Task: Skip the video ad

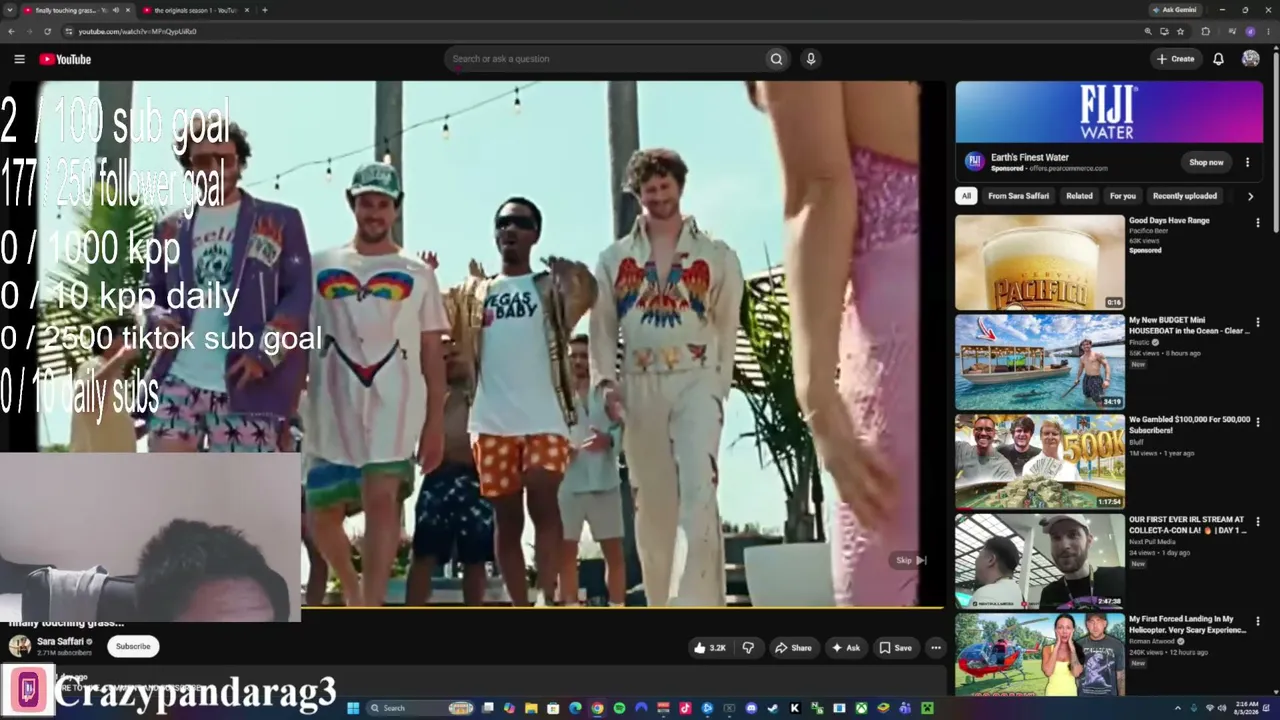Action: [910, 561]
